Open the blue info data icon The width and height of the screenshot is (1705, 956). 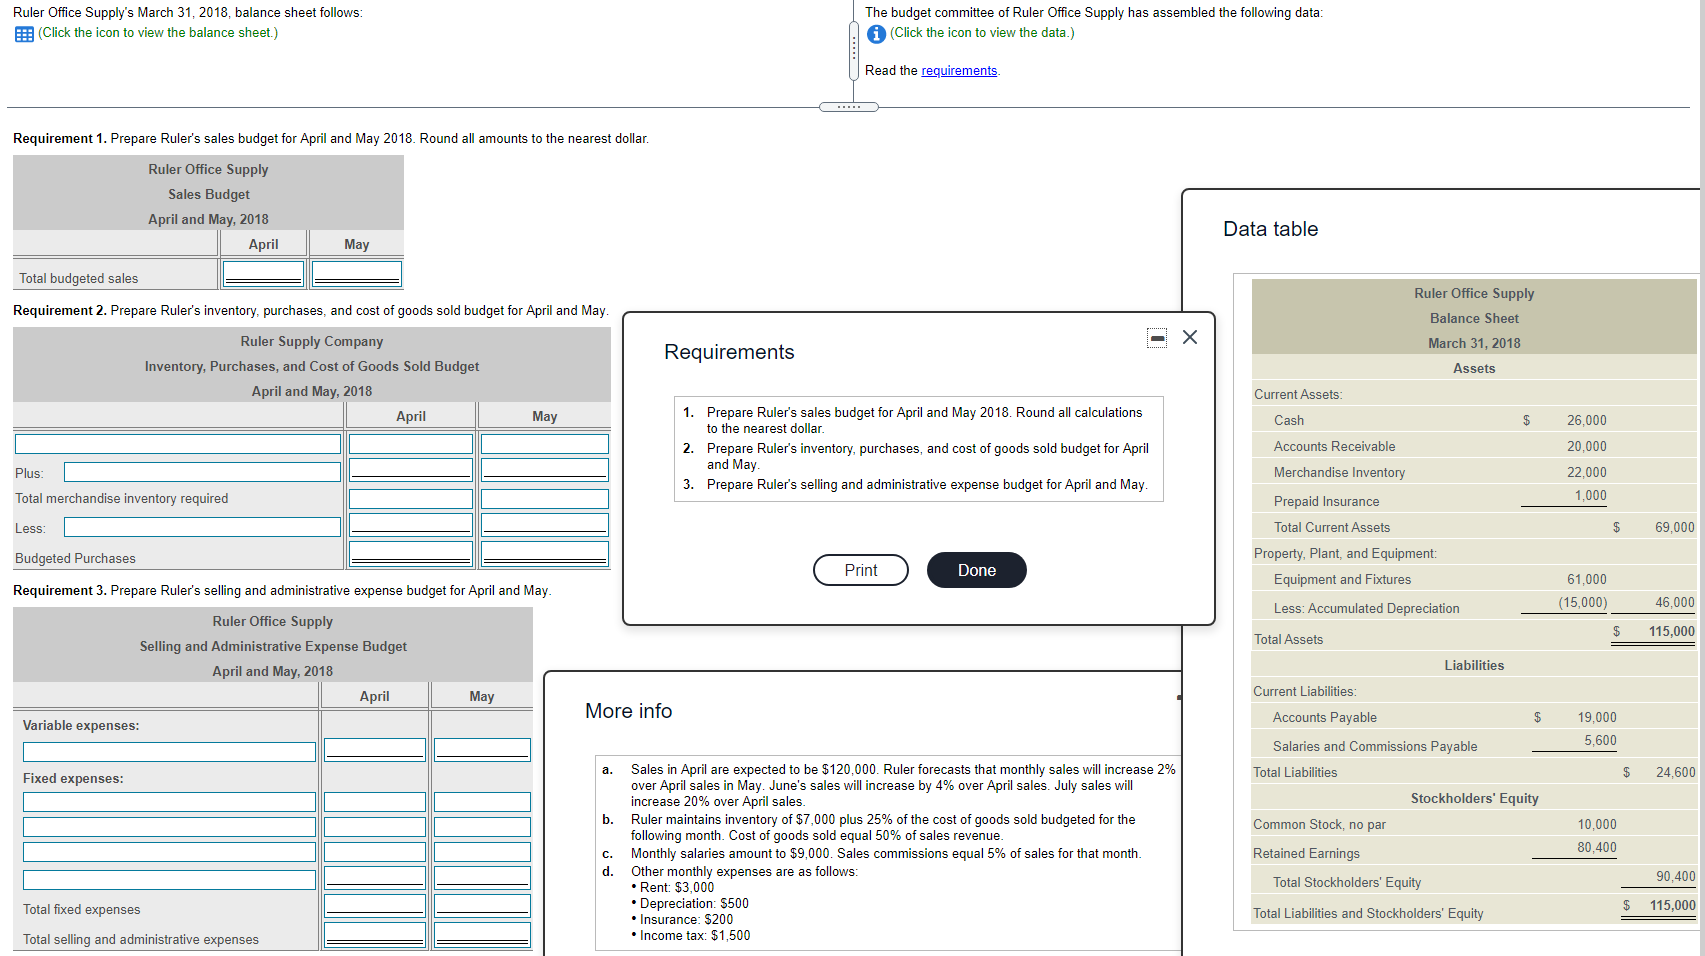tap(876, 34)
